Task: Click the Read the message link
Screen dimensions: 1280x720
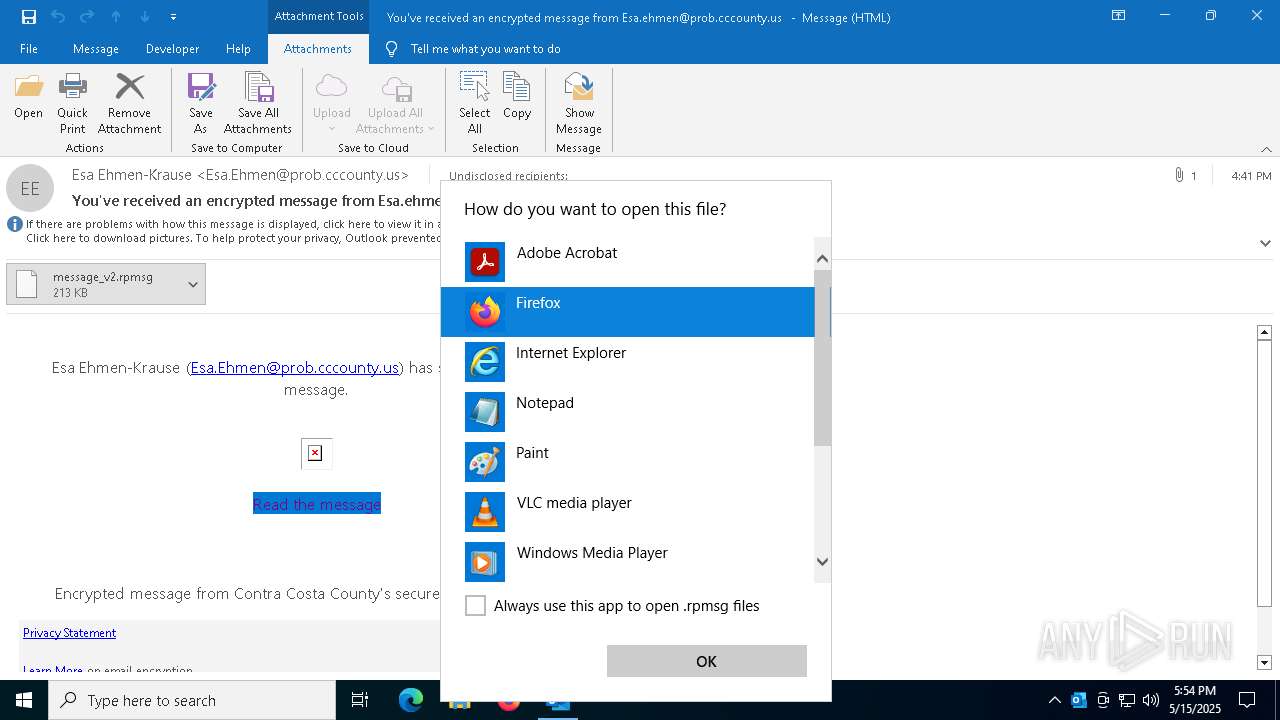Action: point(317,504)
